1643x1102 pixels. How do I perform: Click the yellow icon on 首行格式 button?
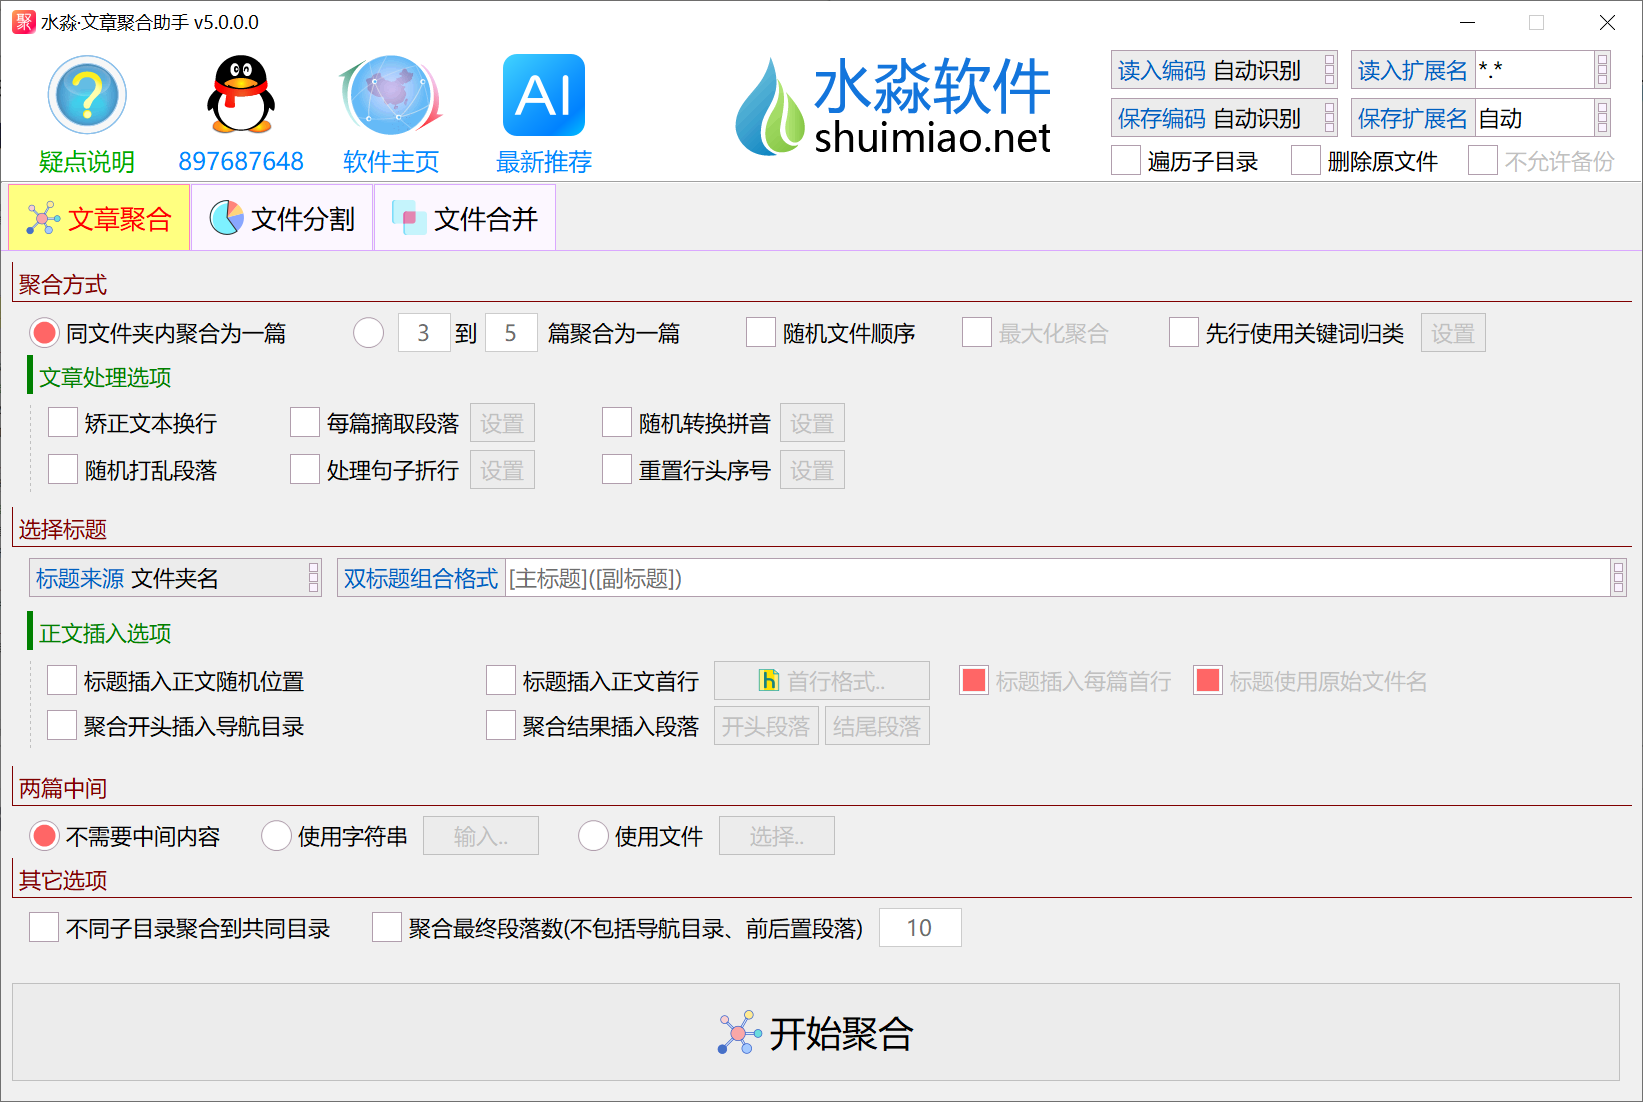click(x=768, y=681)
